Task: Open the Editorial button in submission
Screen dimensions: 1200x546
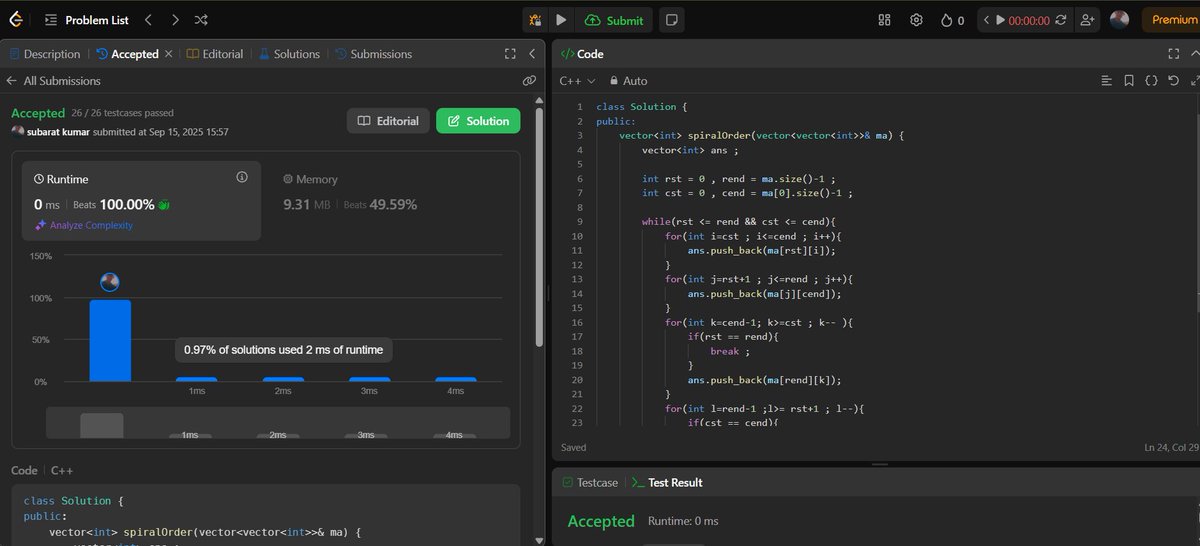Action: (388, 121)
